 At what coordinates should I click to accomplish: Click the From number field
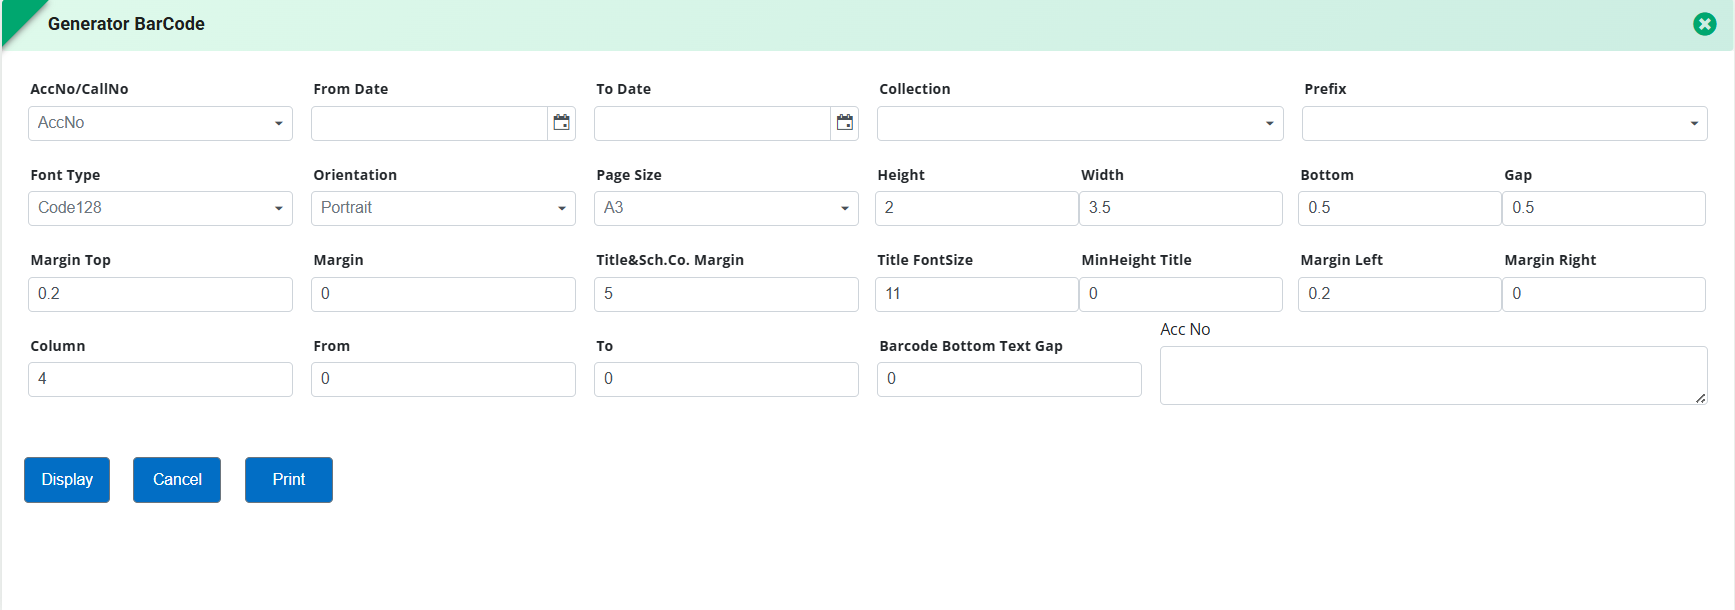click(x=443, y=379)
